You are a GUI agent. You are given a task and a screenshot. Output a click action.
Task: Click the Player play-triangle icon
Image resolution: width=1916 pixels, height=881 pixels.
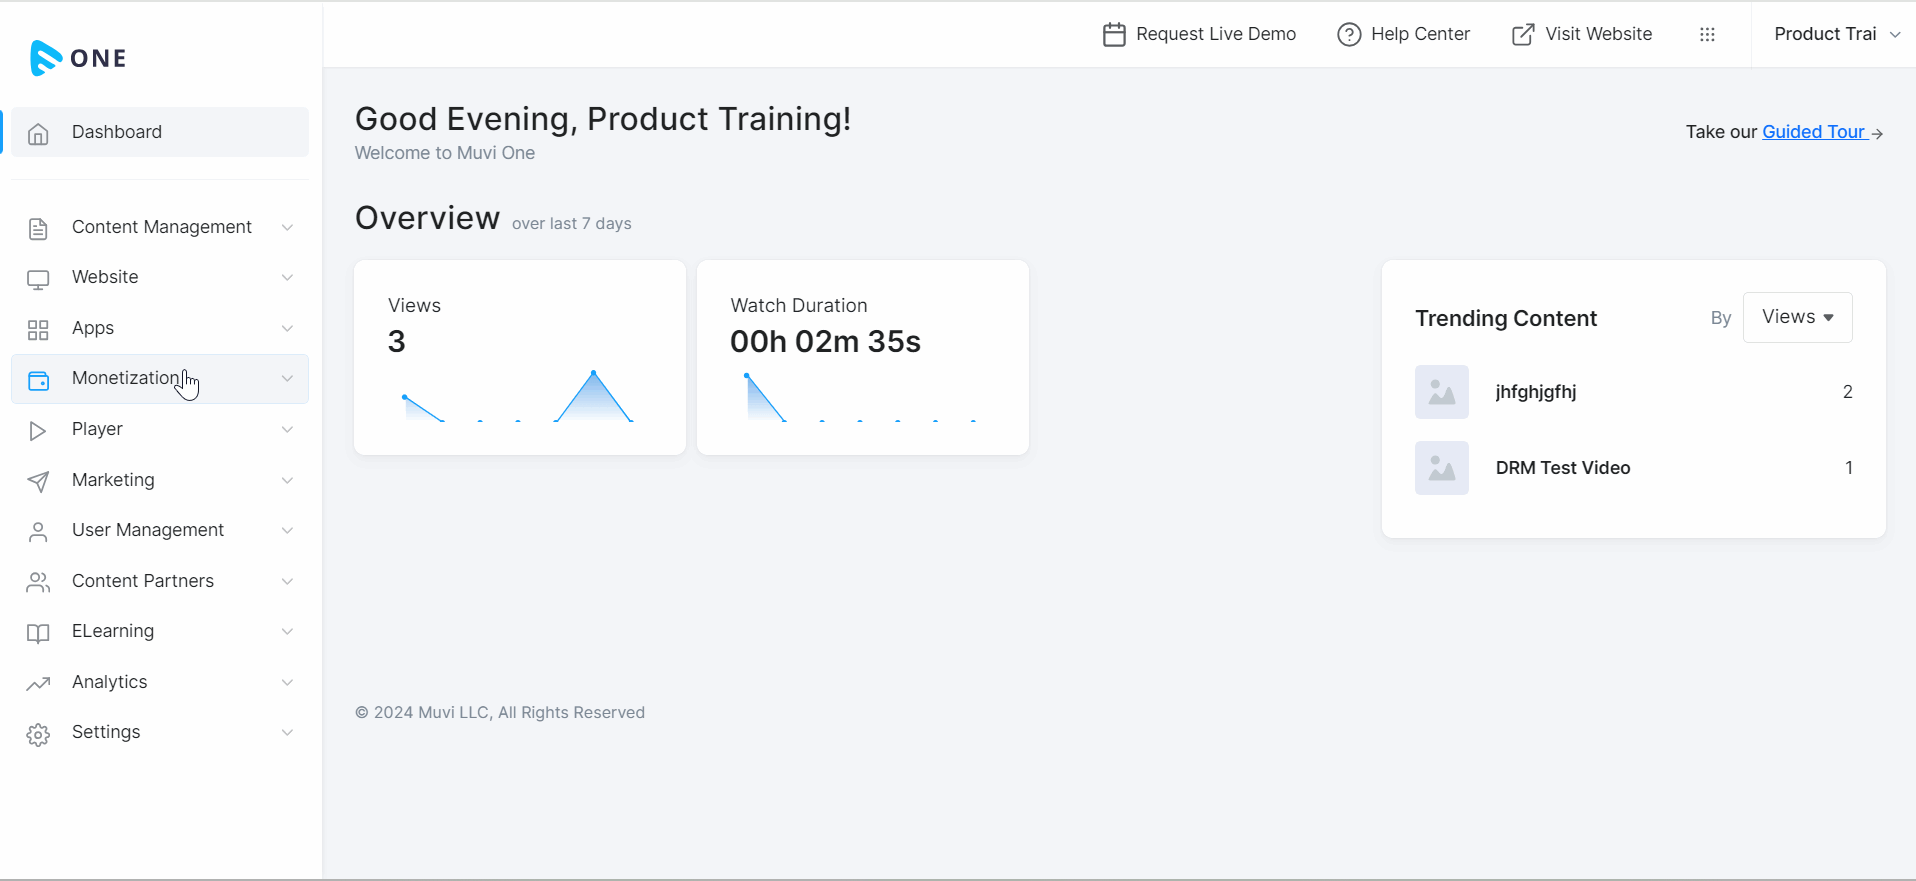pyautogui.click(x=38, y=431)
